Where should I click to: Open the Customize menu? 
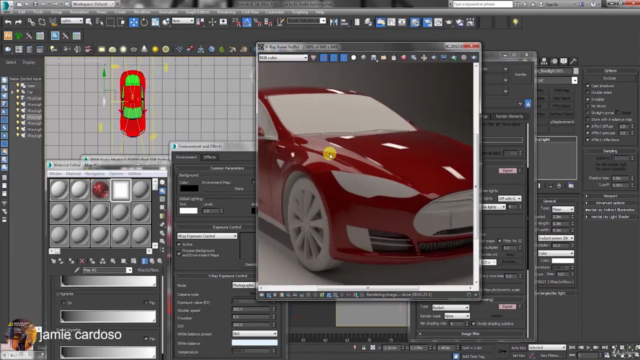[274, 12]
